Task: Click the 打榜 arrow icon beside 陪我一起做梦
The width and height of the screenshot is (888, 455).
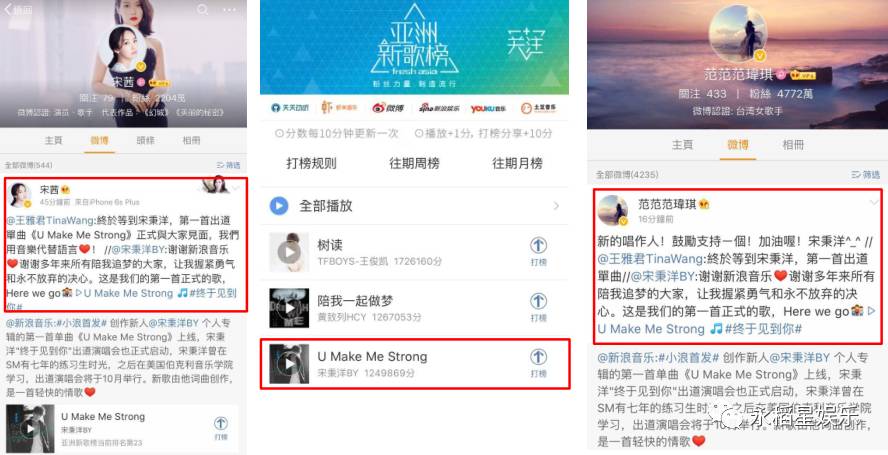Action: click(538, 301)
